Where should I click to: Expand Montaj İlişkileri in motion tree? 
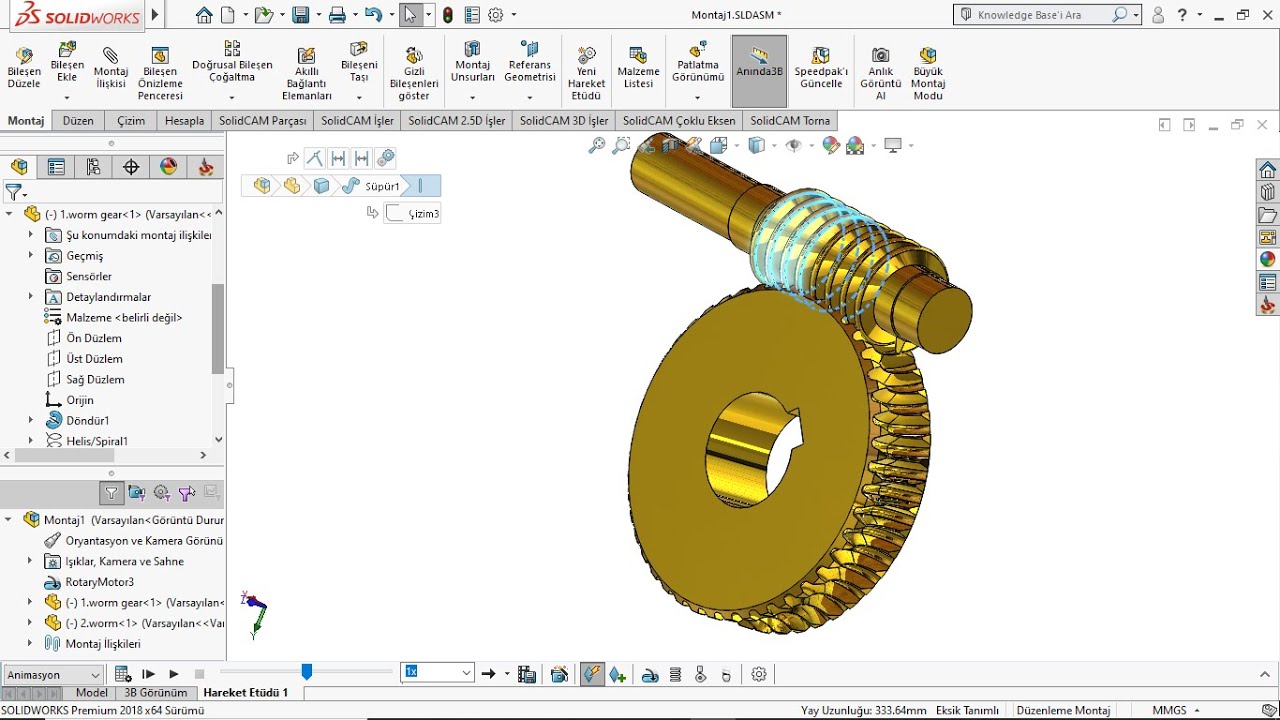tap(30, 643)
